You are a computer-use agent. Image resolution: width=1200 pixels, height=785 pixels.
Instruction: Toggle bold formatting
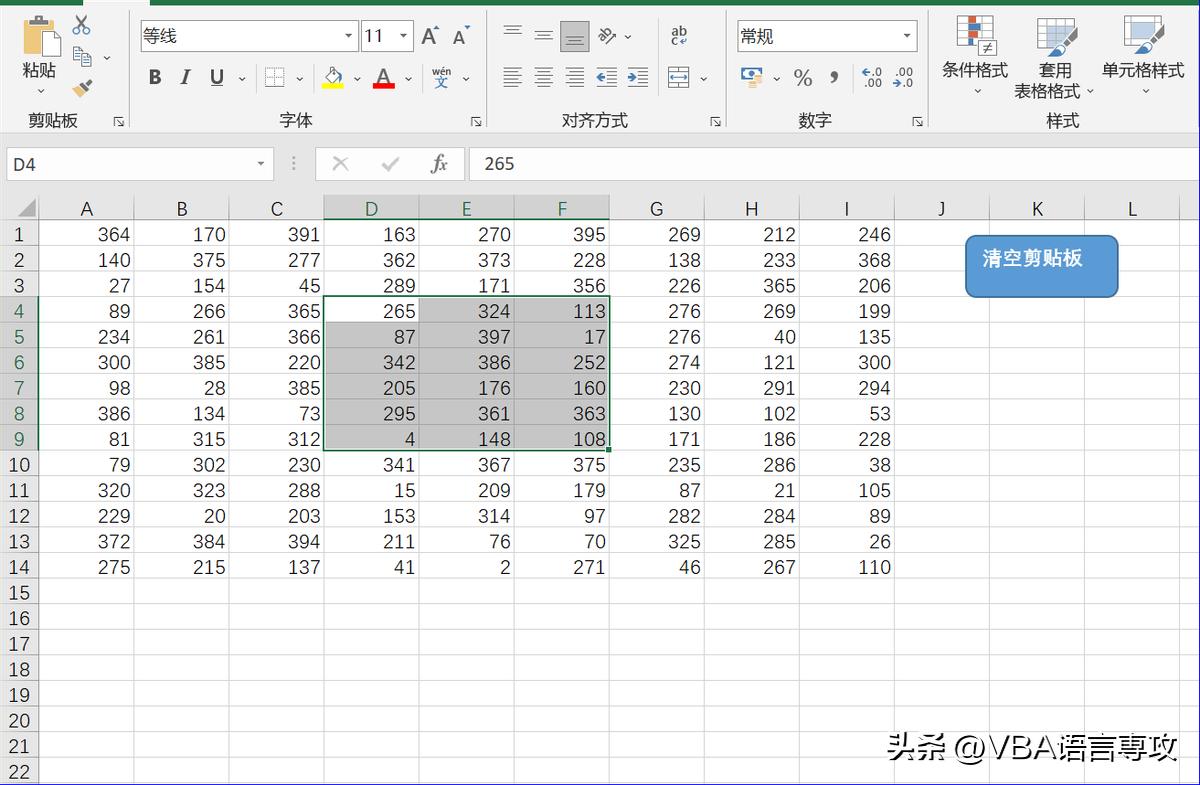click(155, 77)
